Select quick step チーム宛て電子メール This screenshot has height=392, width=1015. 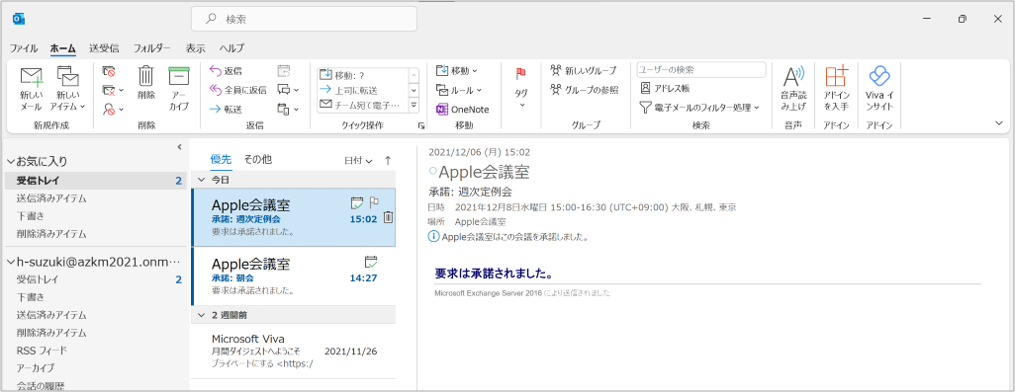tap(362, 104)
